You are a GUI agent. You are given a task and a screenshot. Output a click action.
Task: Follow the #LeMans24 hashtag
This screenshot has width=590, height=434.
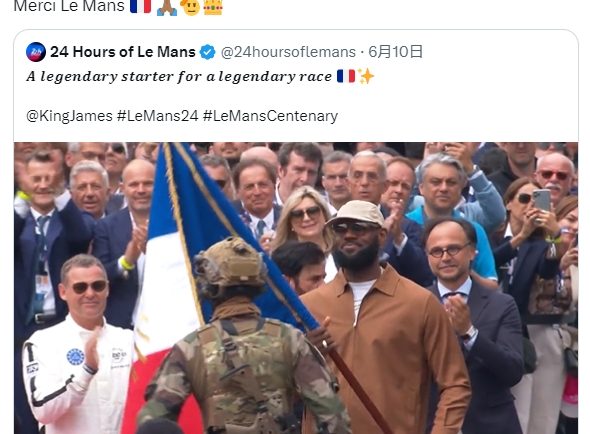pos(158,116)
